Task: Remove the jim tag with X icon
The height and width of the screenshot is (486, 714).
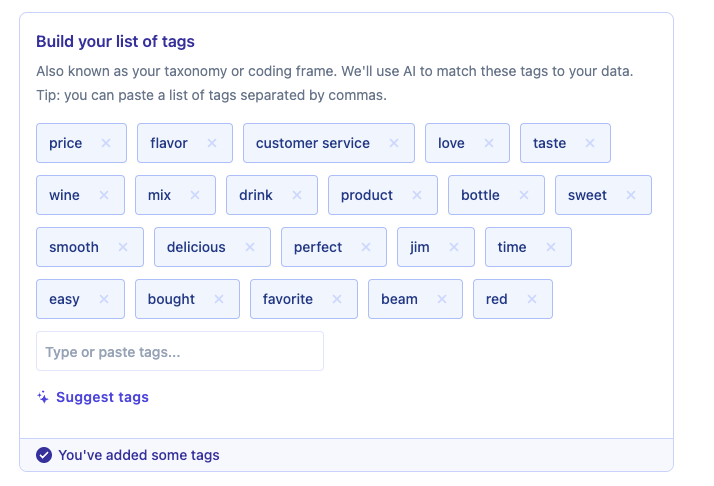Action: click(454, 247)
